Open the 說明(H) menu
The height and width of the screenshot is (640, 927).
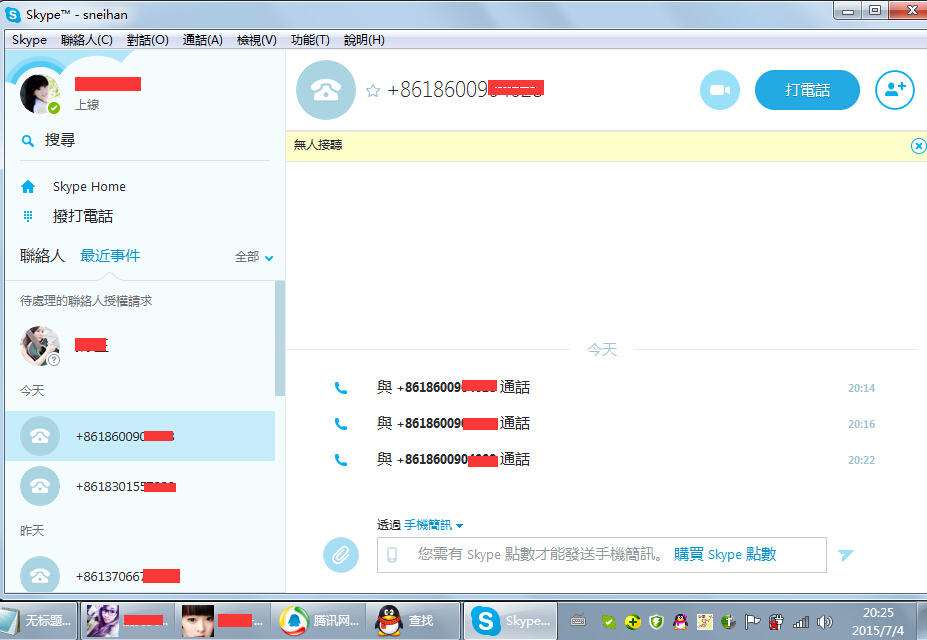click(364, 40)
